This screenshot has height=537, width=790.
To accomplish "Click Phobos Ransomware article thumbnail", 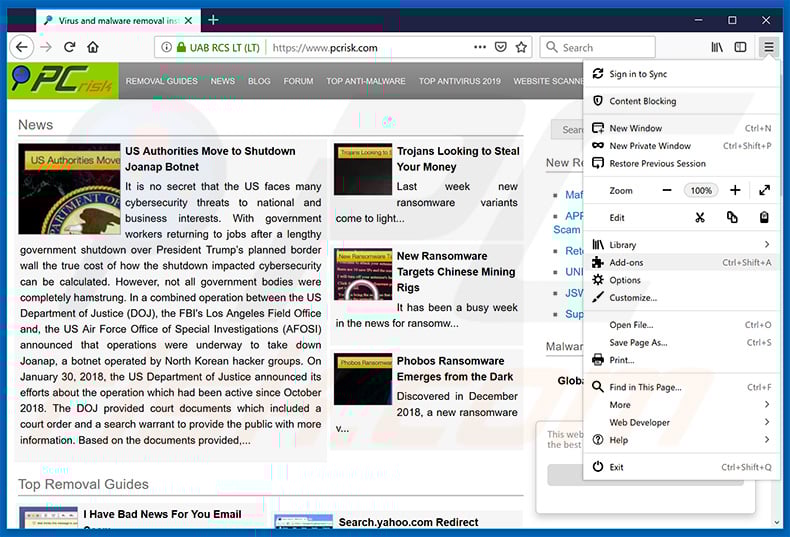I will pyautogui.click(x=363, y=379).
